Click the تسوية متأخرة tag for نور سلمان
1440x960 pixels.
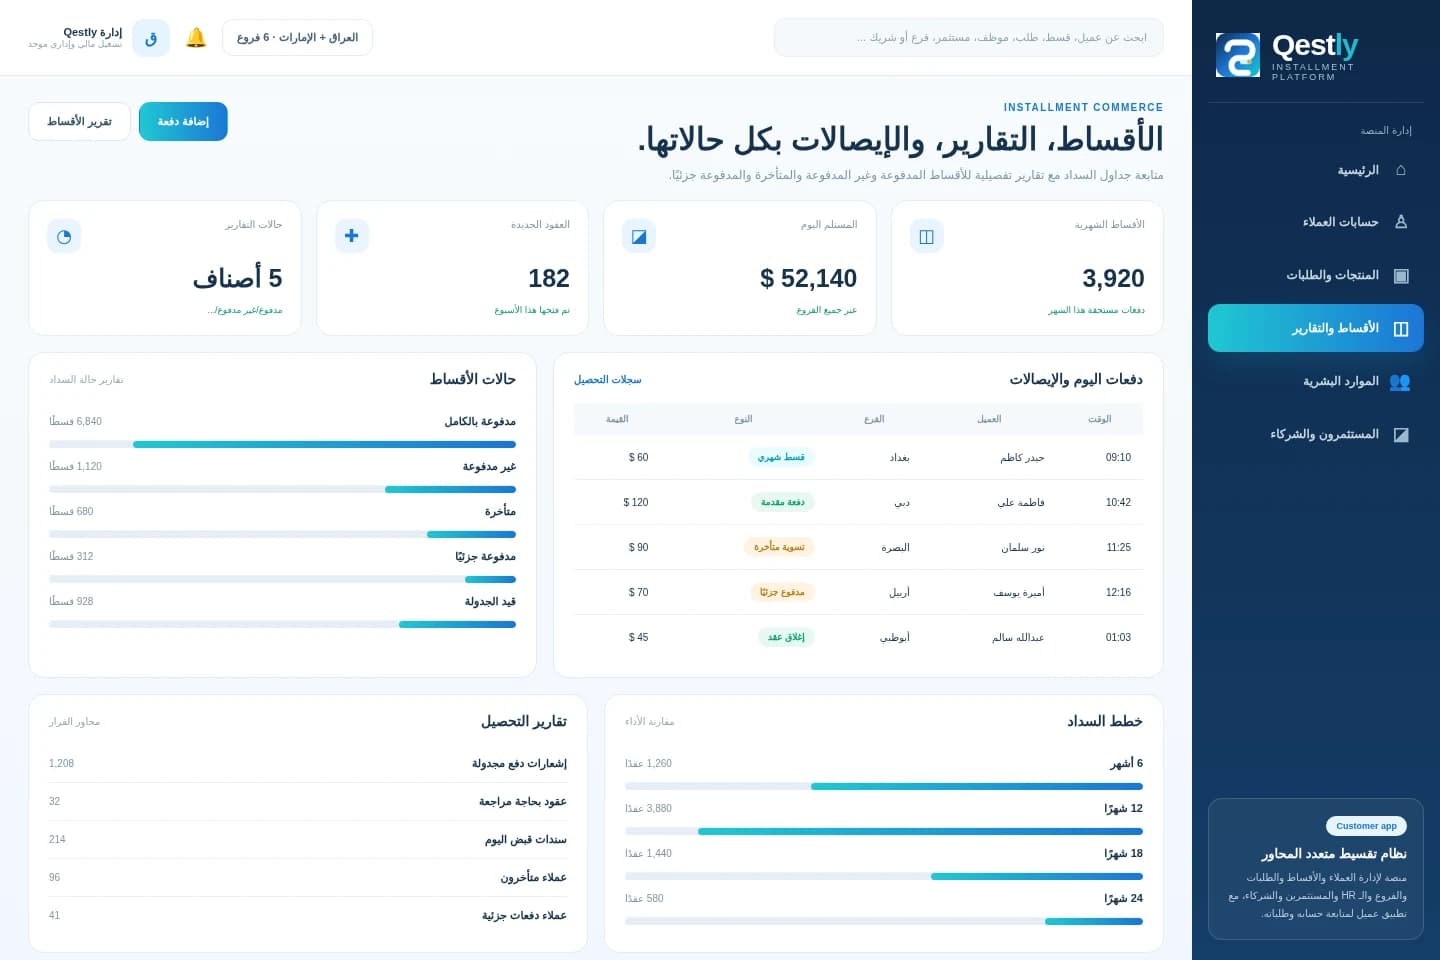pos(779,547)
